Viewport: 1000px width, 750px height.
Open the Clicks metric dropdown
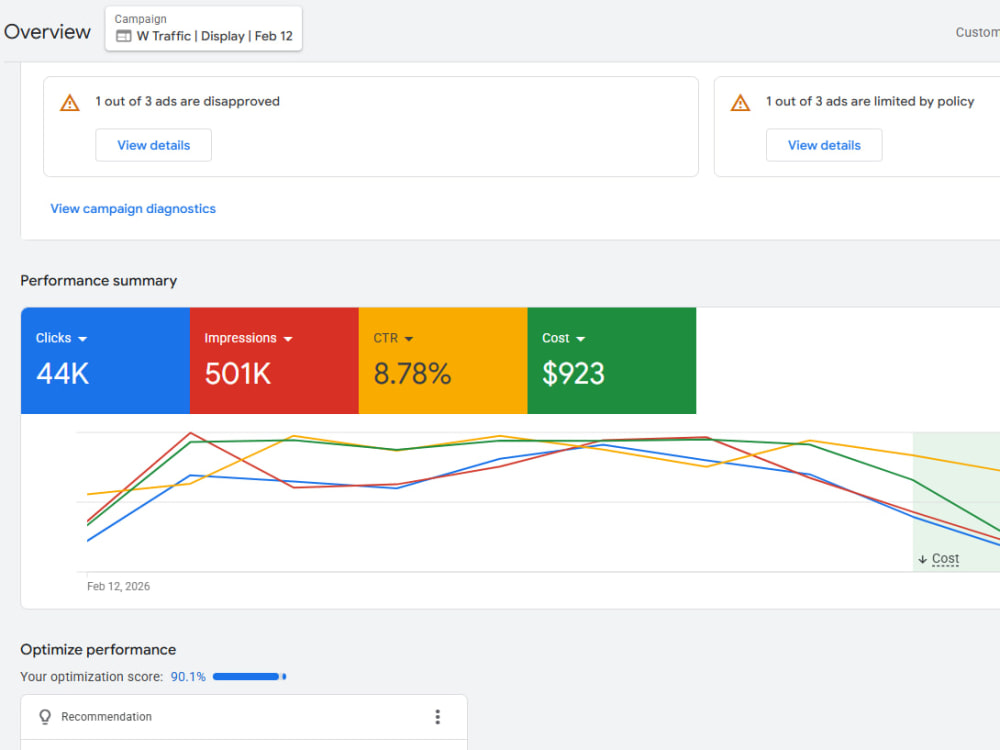[x=61, y=338]
